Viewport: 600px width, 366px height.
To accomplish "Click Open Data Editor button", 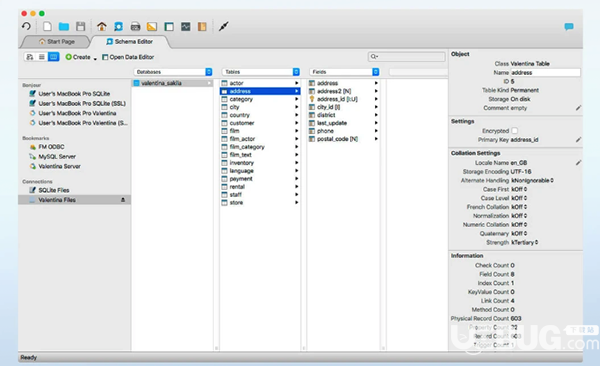I will [x=128, y=57].
